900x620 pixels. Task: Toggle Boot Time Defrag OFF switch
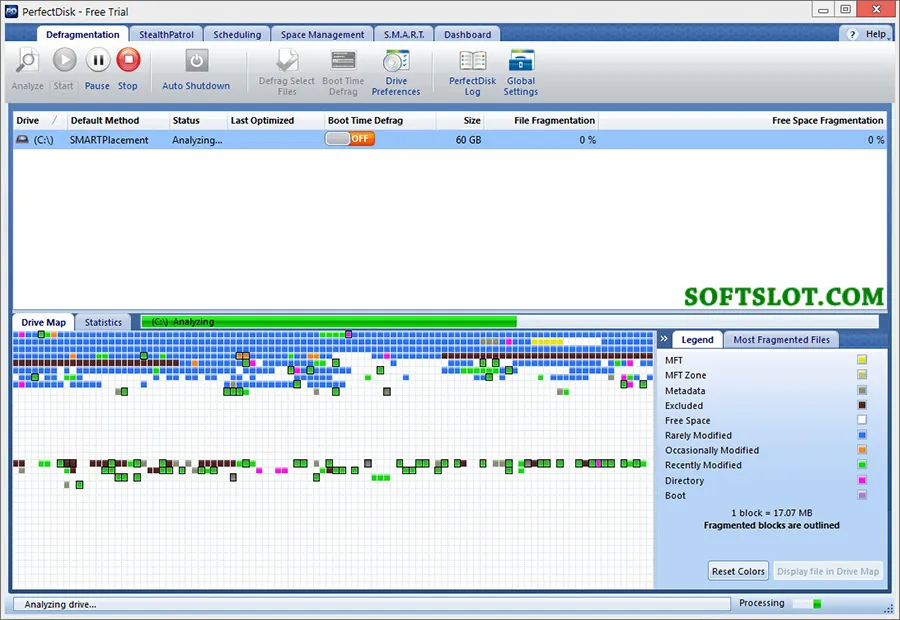click(350, 139)
